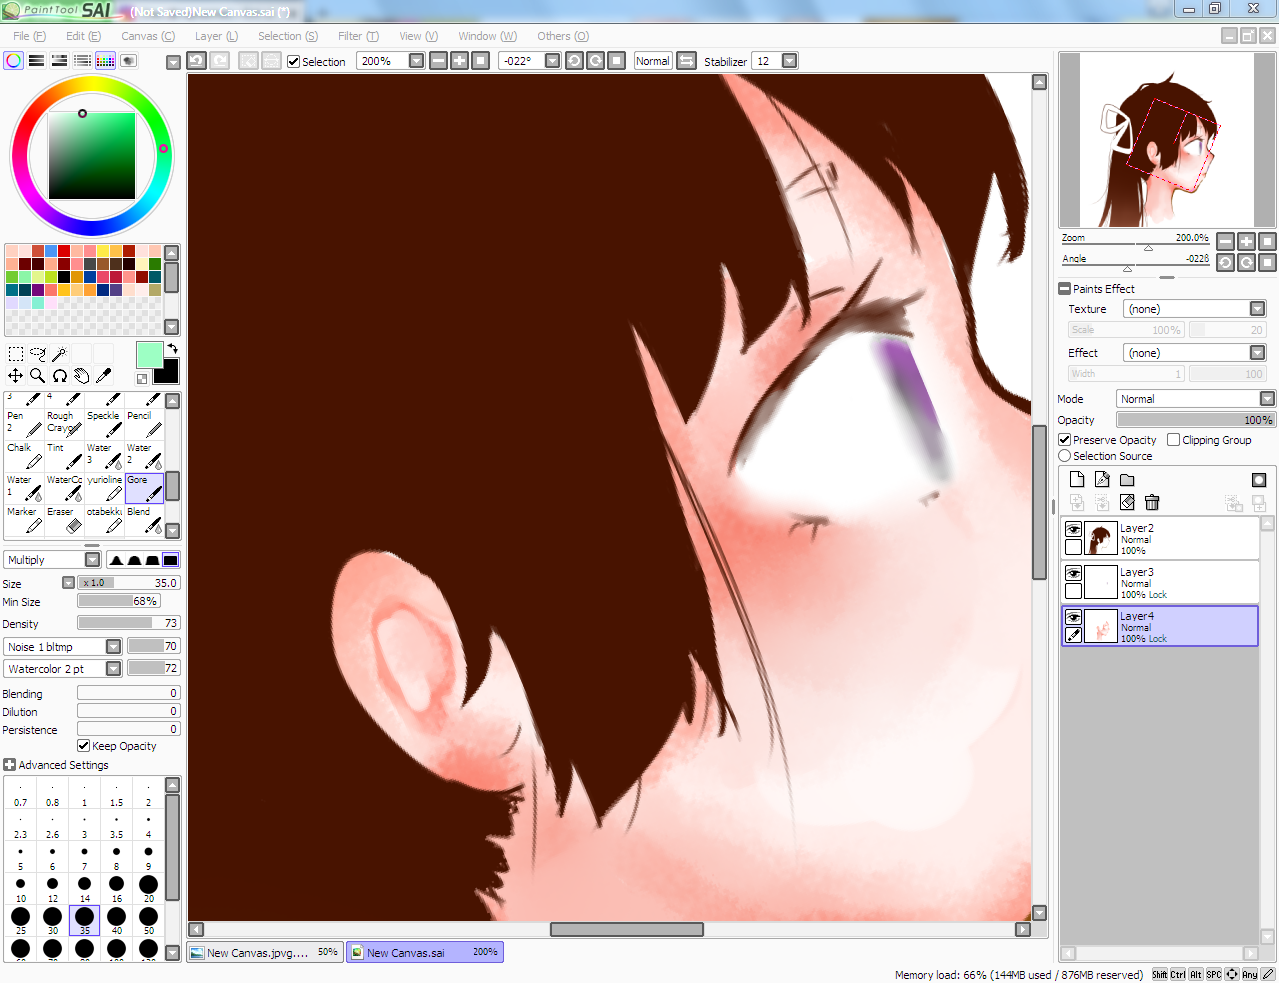Uncheck the Preserve Opacity checkbox
Image resolution: width=1279 pixels, height=983 pixels.
[x=1065, y=440]
